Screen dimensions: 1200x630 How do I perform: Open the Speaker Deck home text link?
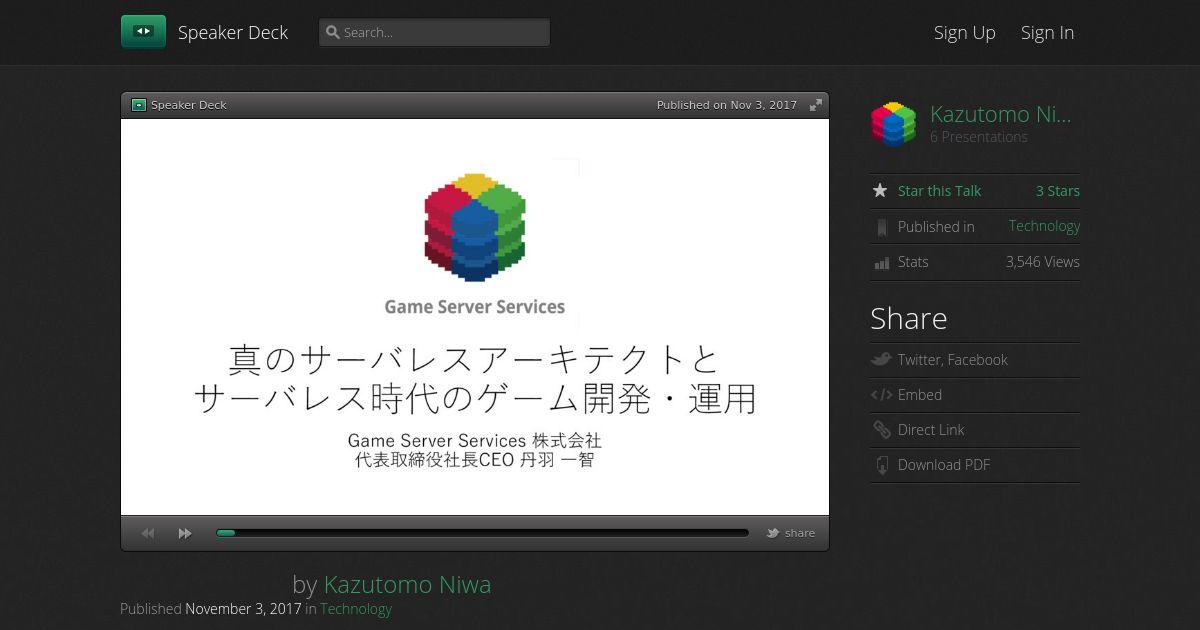point(233,32)
